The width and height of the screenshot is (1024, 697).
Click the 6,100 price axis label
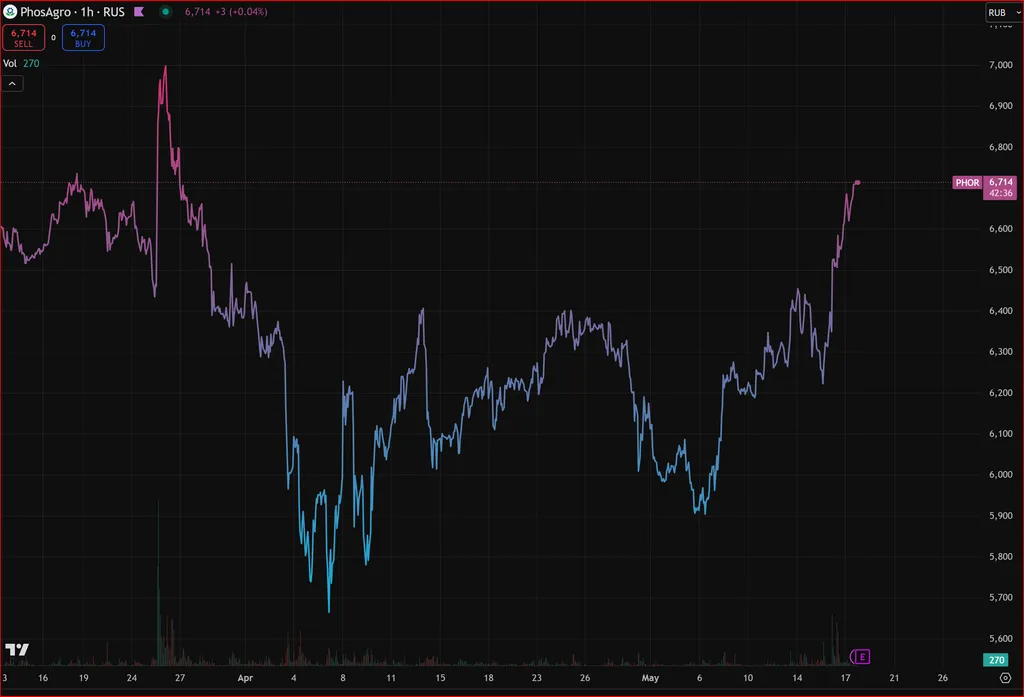point(1000,434)
